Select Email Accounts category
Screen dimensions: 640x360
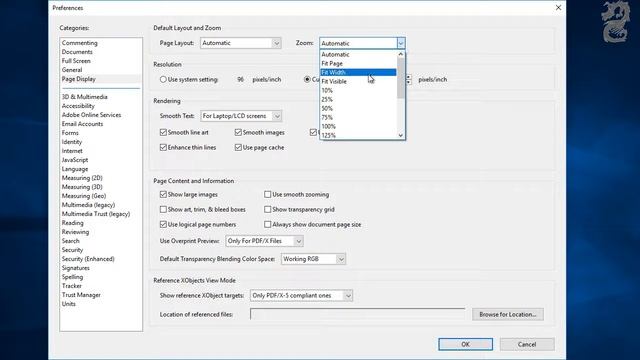tap(82, 124)
